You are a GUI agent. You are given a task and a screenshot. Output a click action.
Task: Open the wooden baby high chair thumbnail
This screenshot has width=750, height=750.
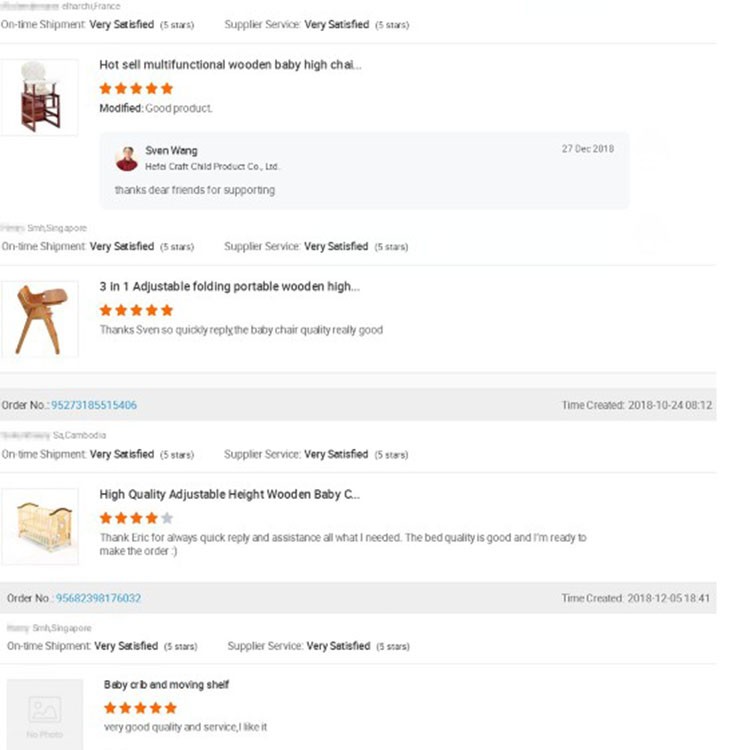(x=40, y=98)
